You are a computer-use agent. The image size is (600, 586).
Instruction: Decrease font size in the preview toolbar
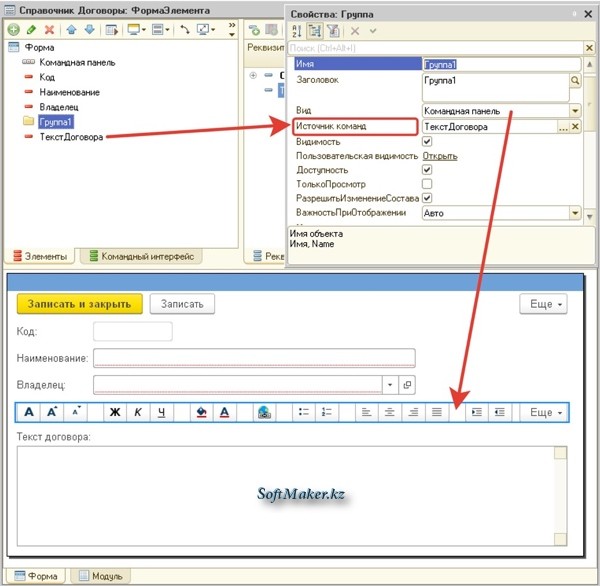click(76, 412)
